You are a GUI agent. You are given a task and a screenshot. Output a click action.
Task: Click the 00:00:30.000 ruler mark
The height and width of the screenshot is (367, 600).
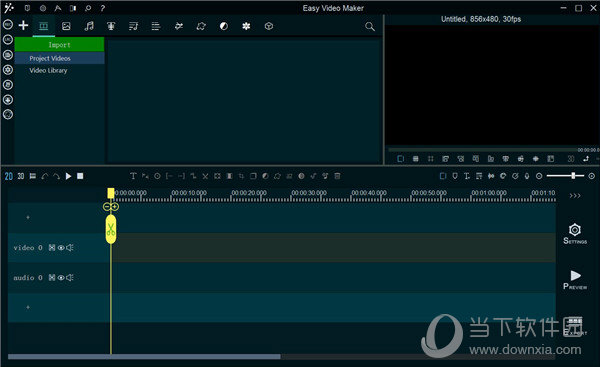(x=309, y=193)
